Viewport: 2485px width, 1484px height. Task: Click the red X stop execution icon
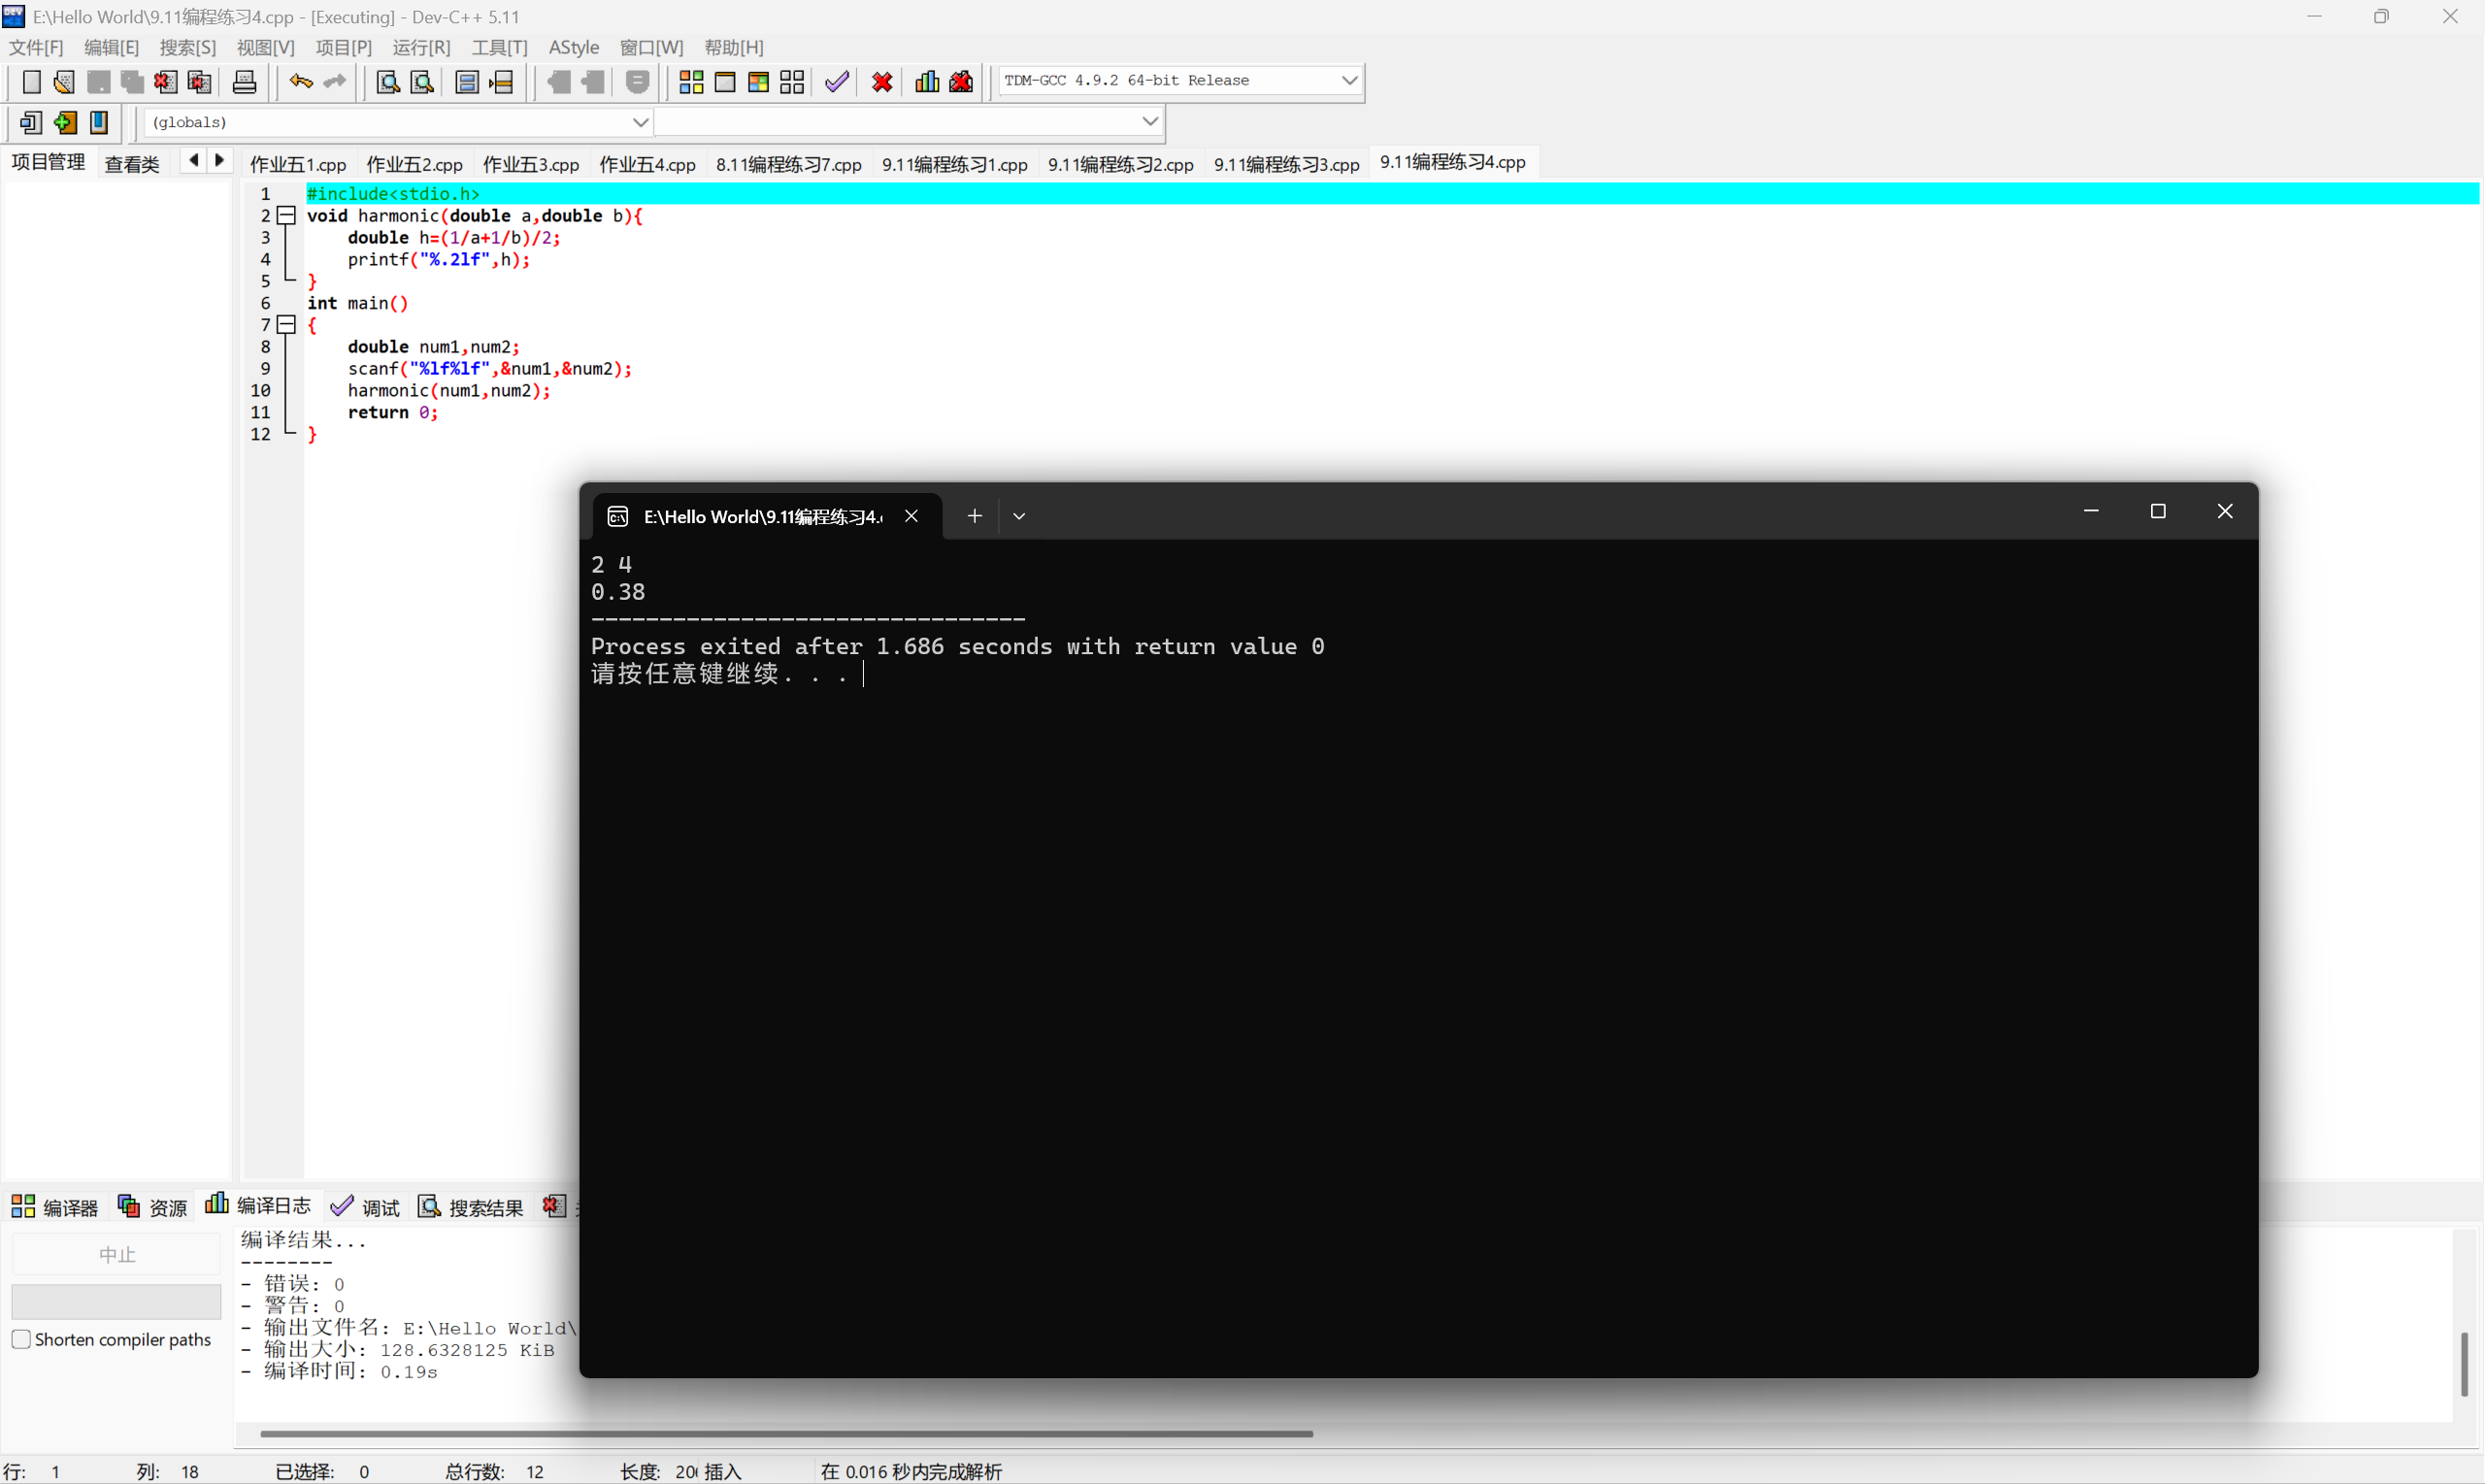[881, 82]
